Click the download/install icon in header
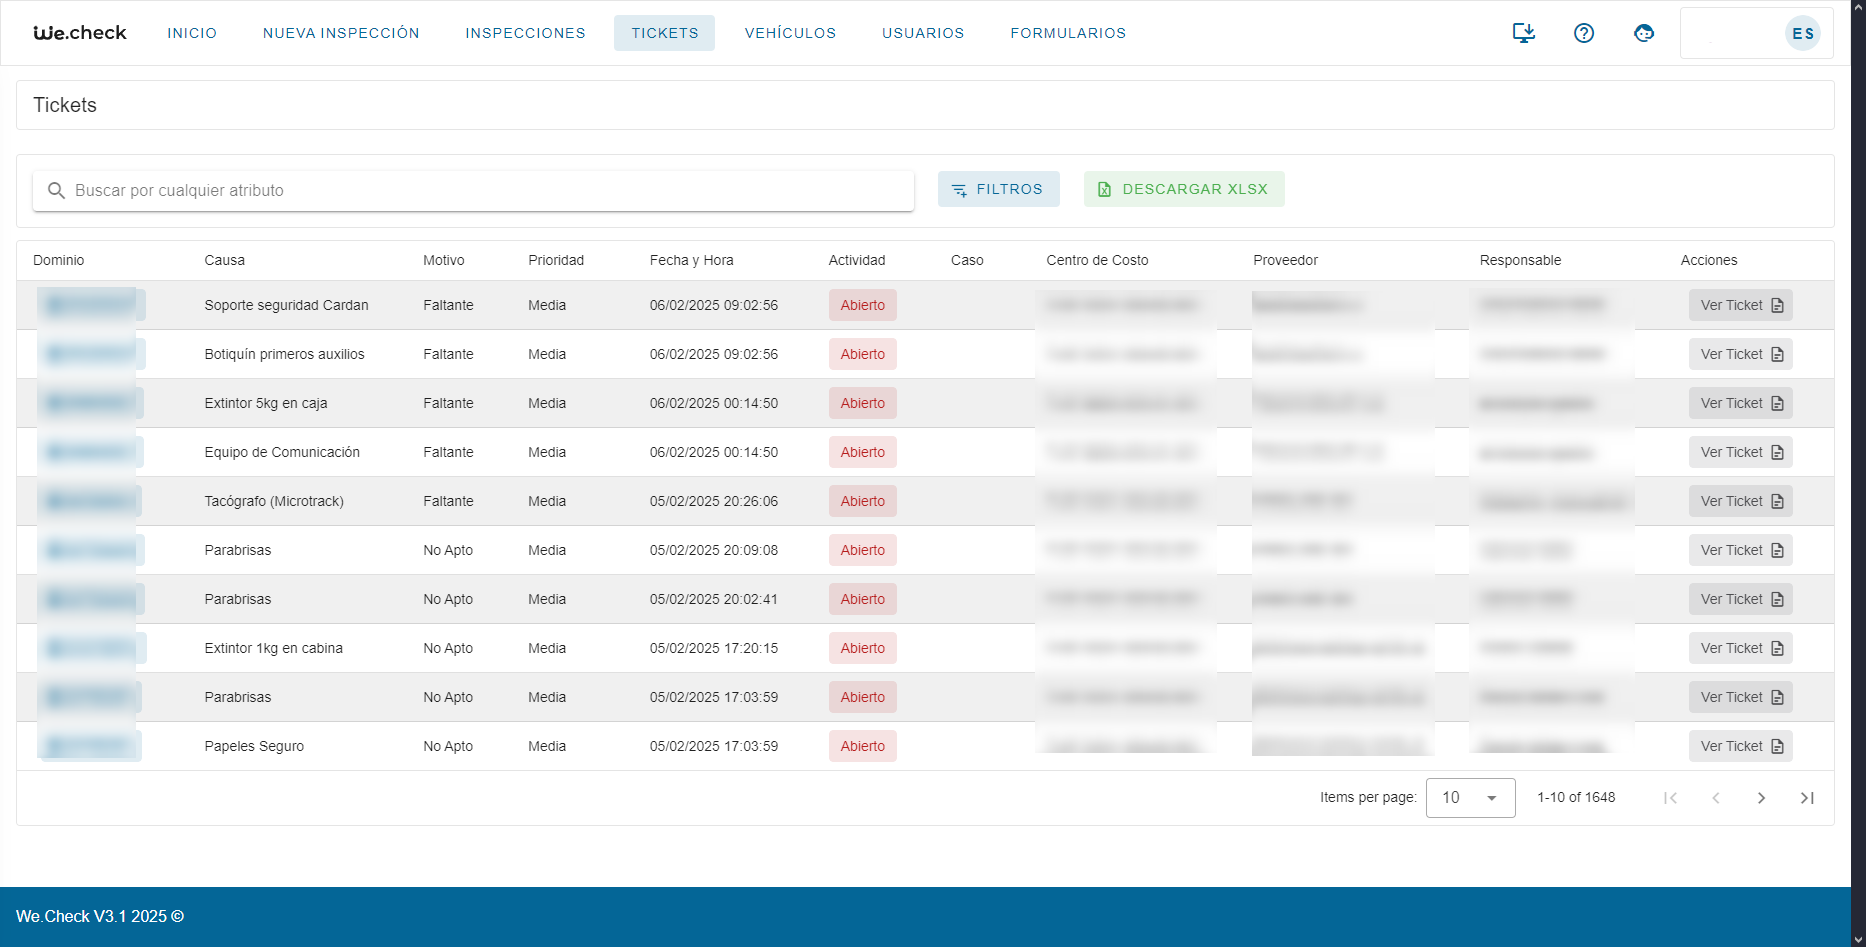Viewport: 1866px width, 947px height. (x=1523, y=33)
